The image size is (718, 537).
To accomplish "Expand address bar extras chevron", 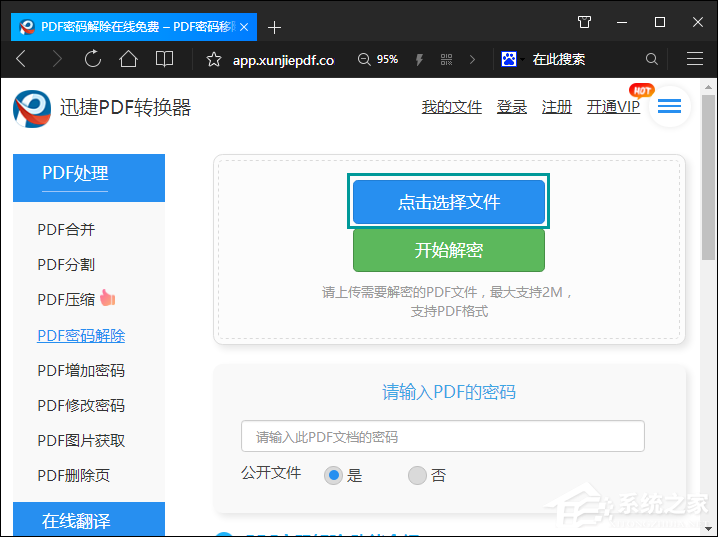I will pos(473,60).
